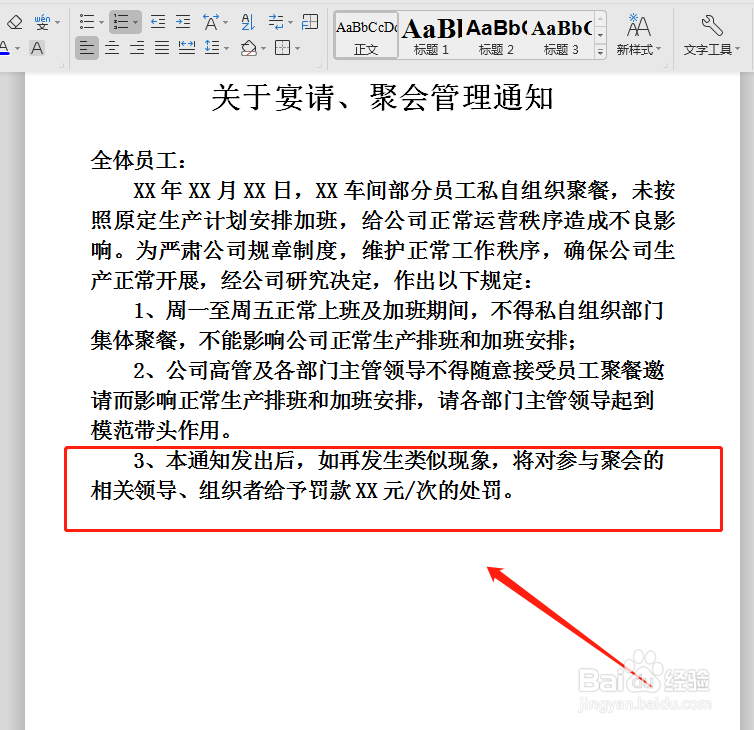
Task: Open the phonetic guide dropdown arrow
Action: click(58, 23)
